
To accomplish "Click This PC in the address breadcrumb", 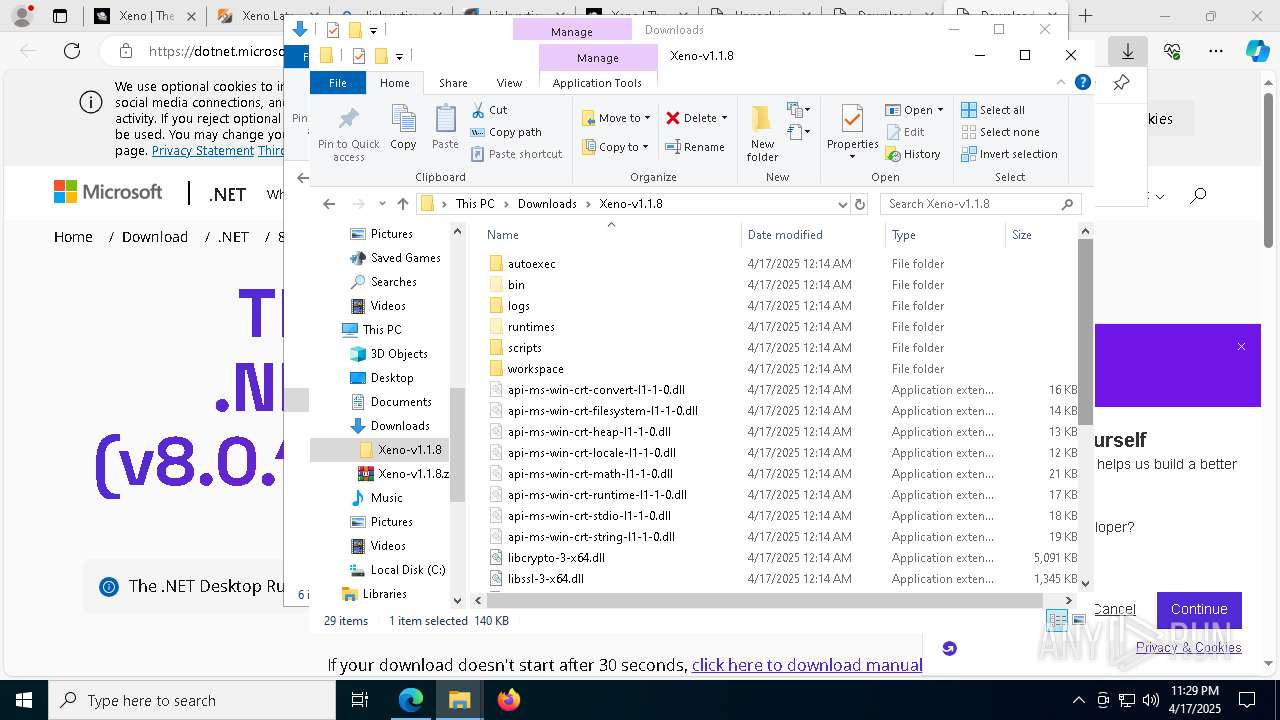I will (x=475, y=203).
